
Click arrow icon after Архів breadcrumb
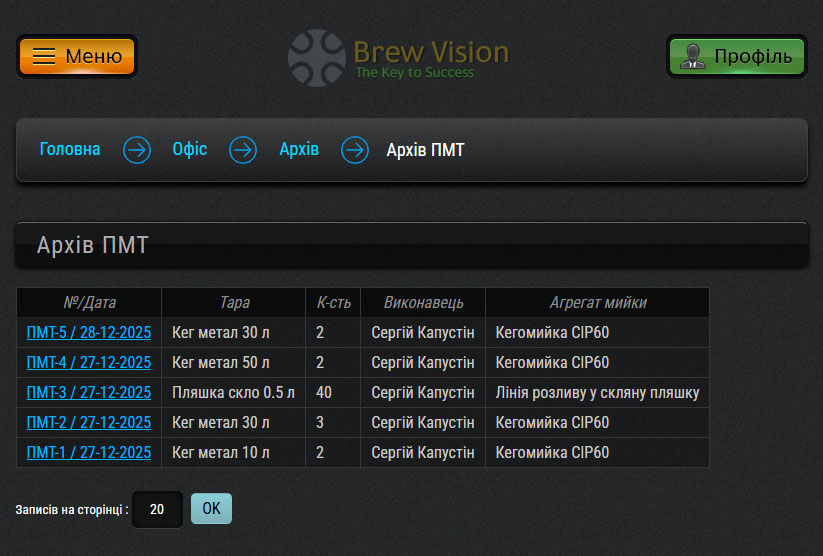click(355, 150)
